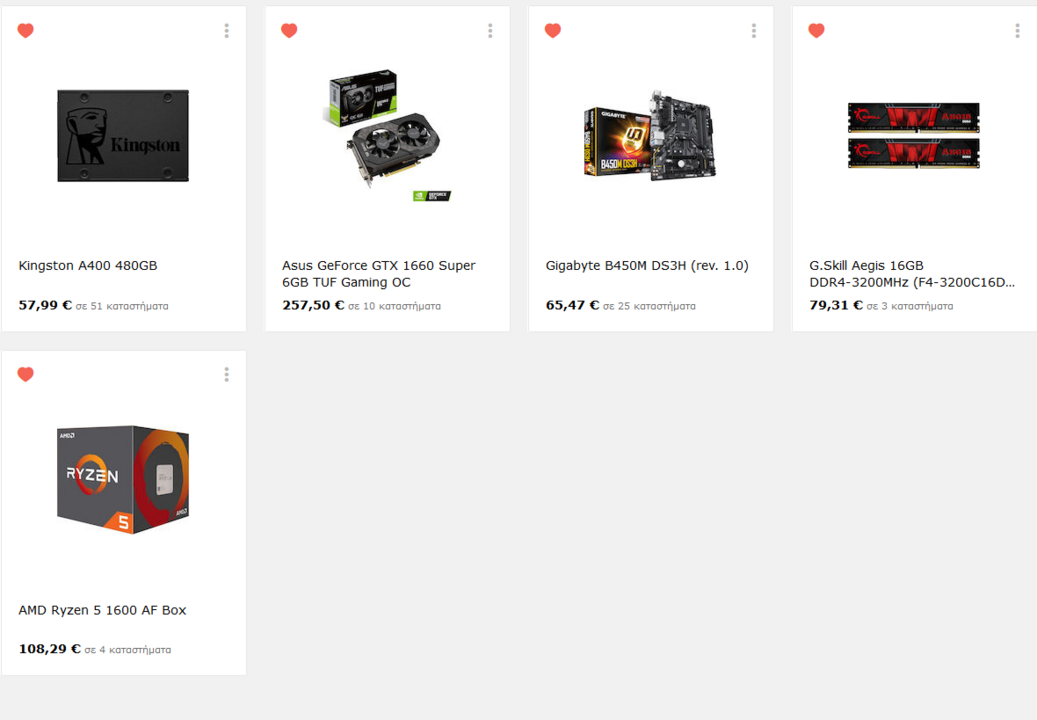
Task: Open Asus GeForce GTX 1660 Super title link
Action: (379, 274)
